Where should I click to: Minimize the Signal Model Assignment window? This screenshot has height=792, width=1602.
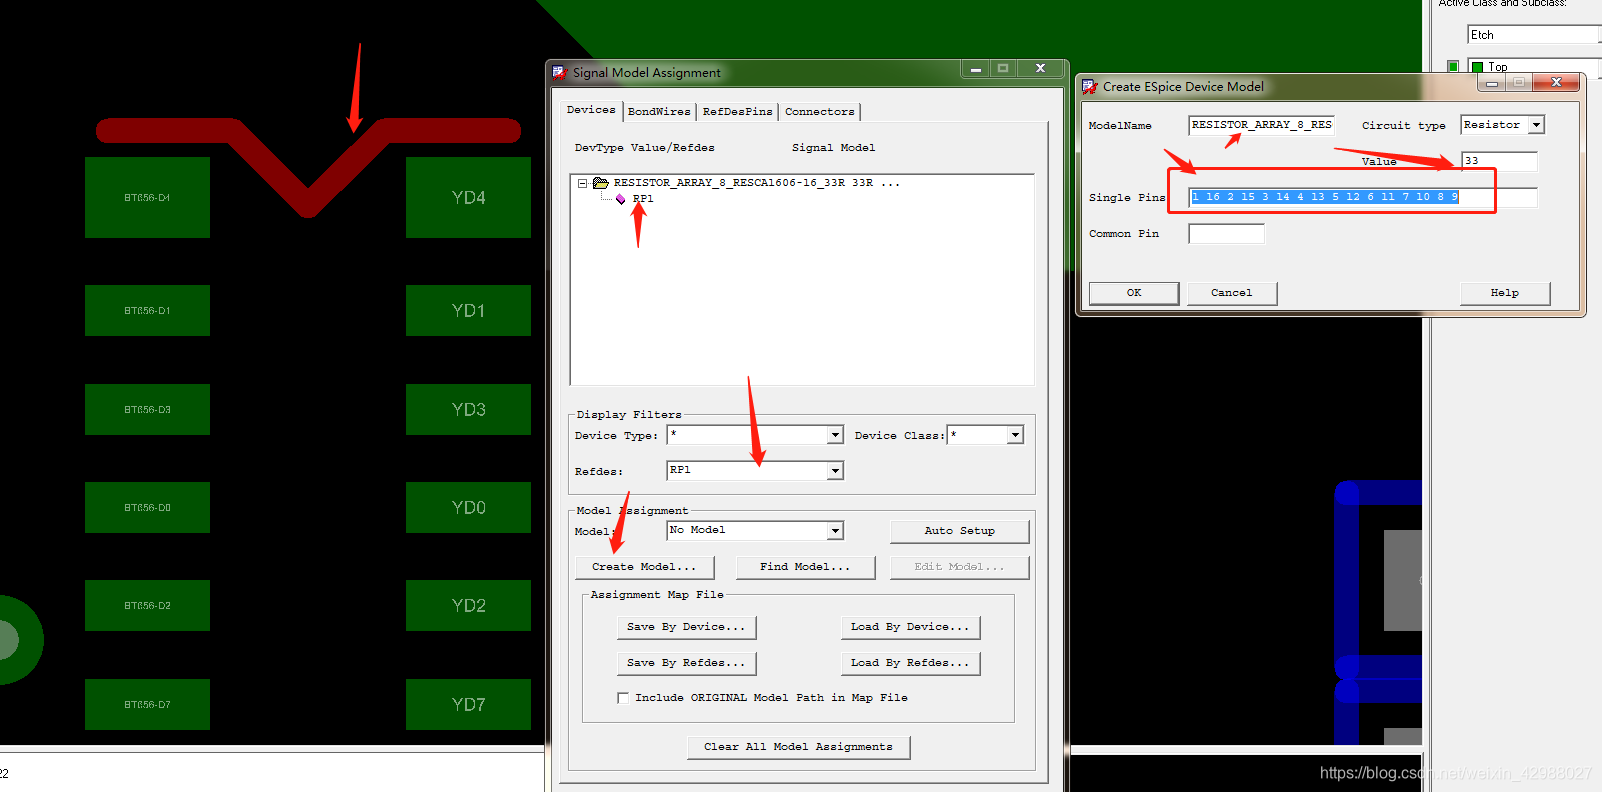[x=975, y=68]
